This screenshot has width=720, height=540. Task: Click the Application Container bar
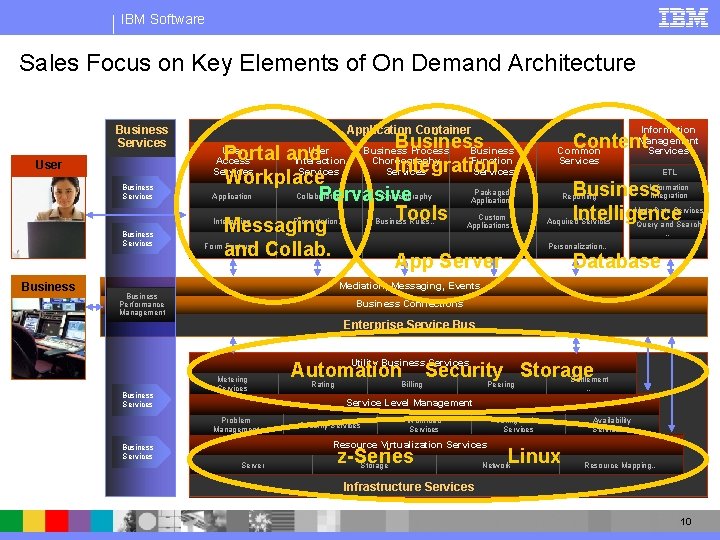[408, 130]
